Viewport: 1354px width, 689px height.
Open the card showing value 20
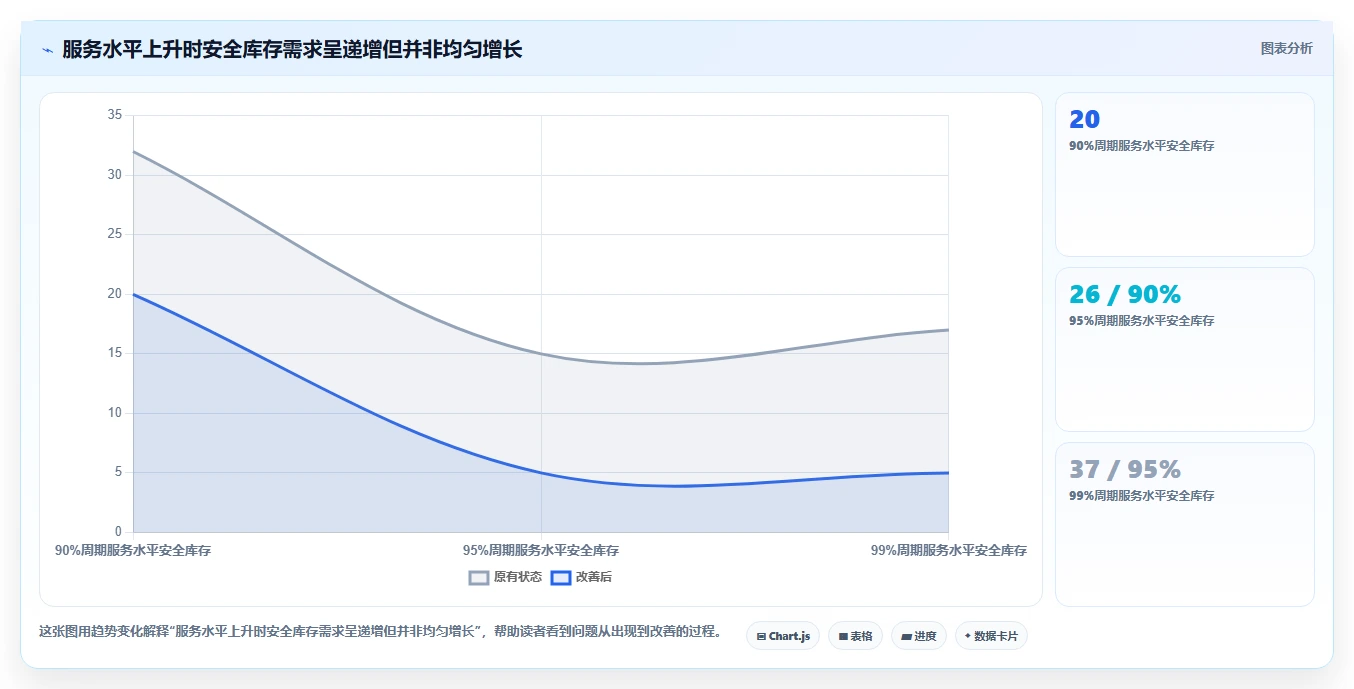tap(1184, 175)
